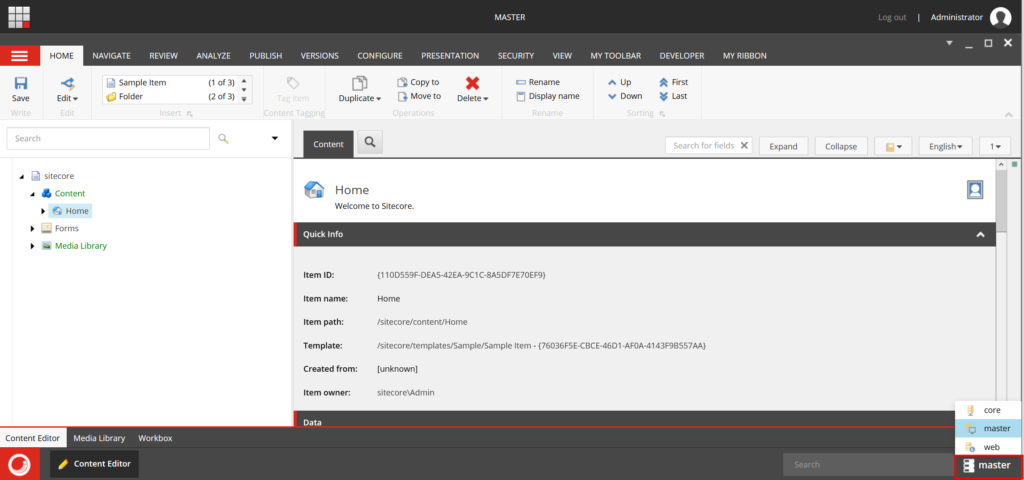This screenshot has width=1024, height=480.
Task: Click the search magnifier tab icon
Action: coord(369,144)
